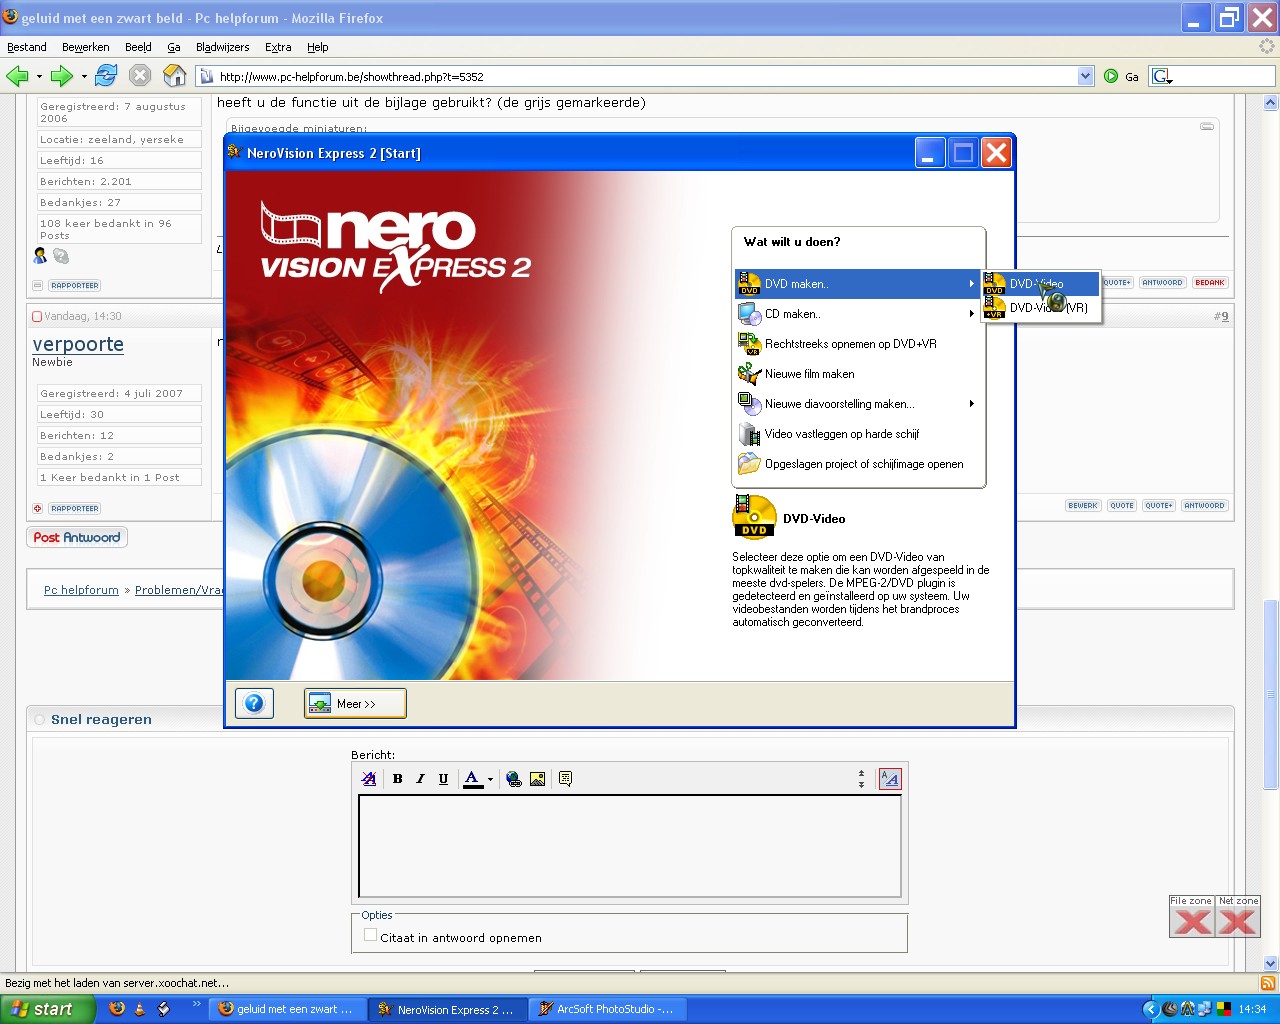The image size is (1280, 1024).
Task: Click the Nieuwe film maken clapper icon
Action: pos(749,374)
